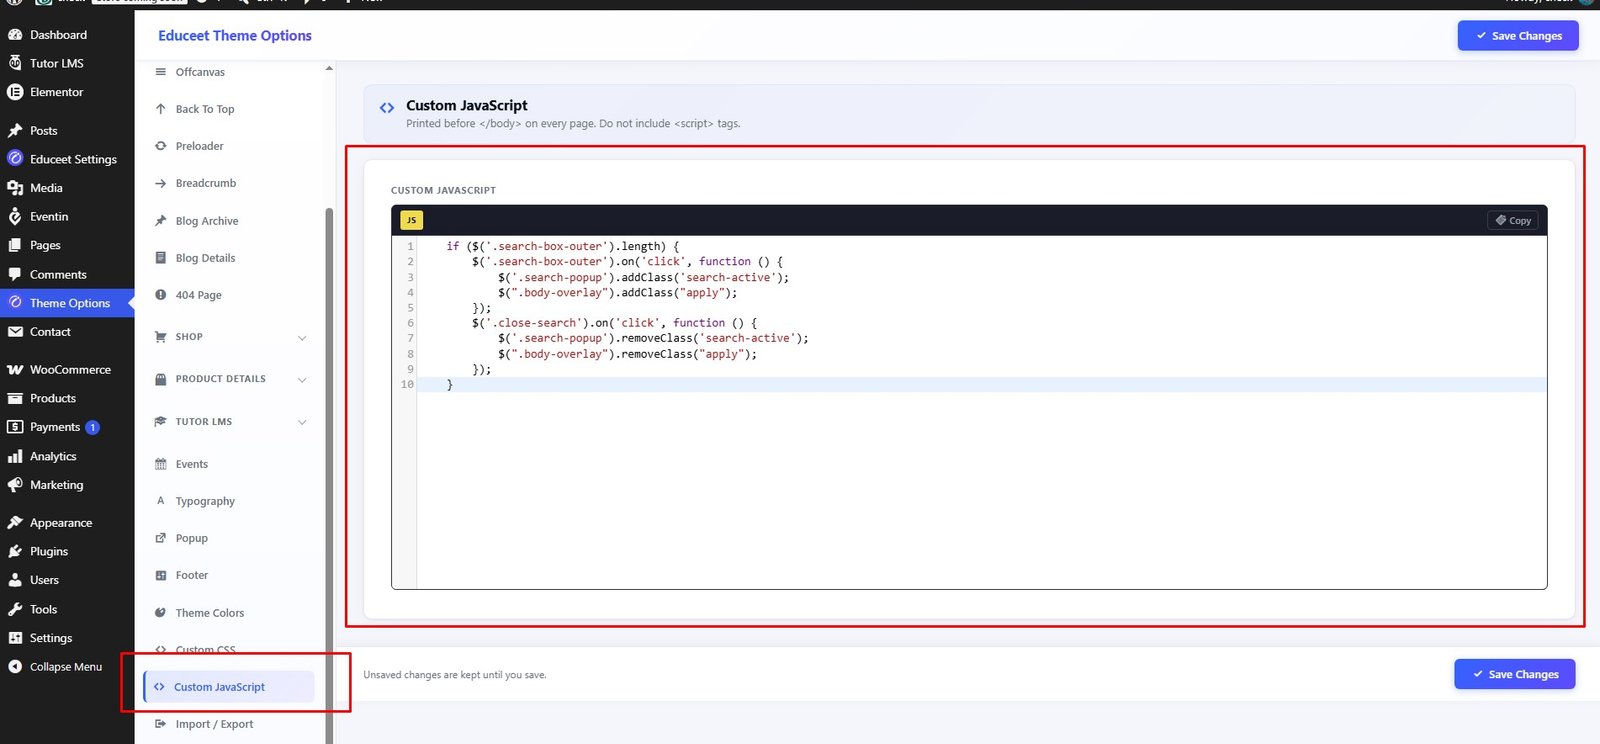1600x744 pixels.
Task: Open the Typography options tab
Action: click(x=230, y=501)
